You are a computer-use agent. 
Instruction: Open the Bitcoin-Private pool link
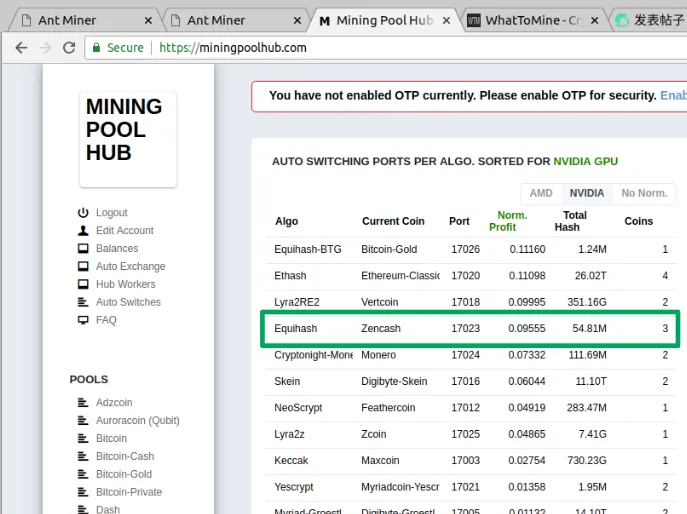[129, 492]
